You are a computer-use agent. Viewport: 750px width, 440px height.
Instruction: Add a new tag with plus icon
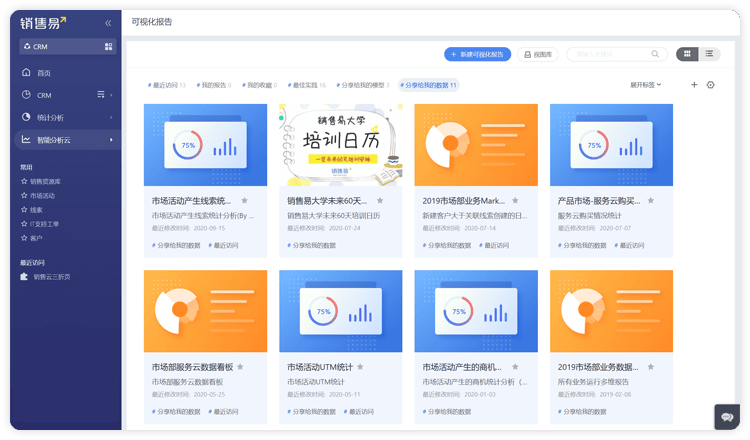pos(694,85)
